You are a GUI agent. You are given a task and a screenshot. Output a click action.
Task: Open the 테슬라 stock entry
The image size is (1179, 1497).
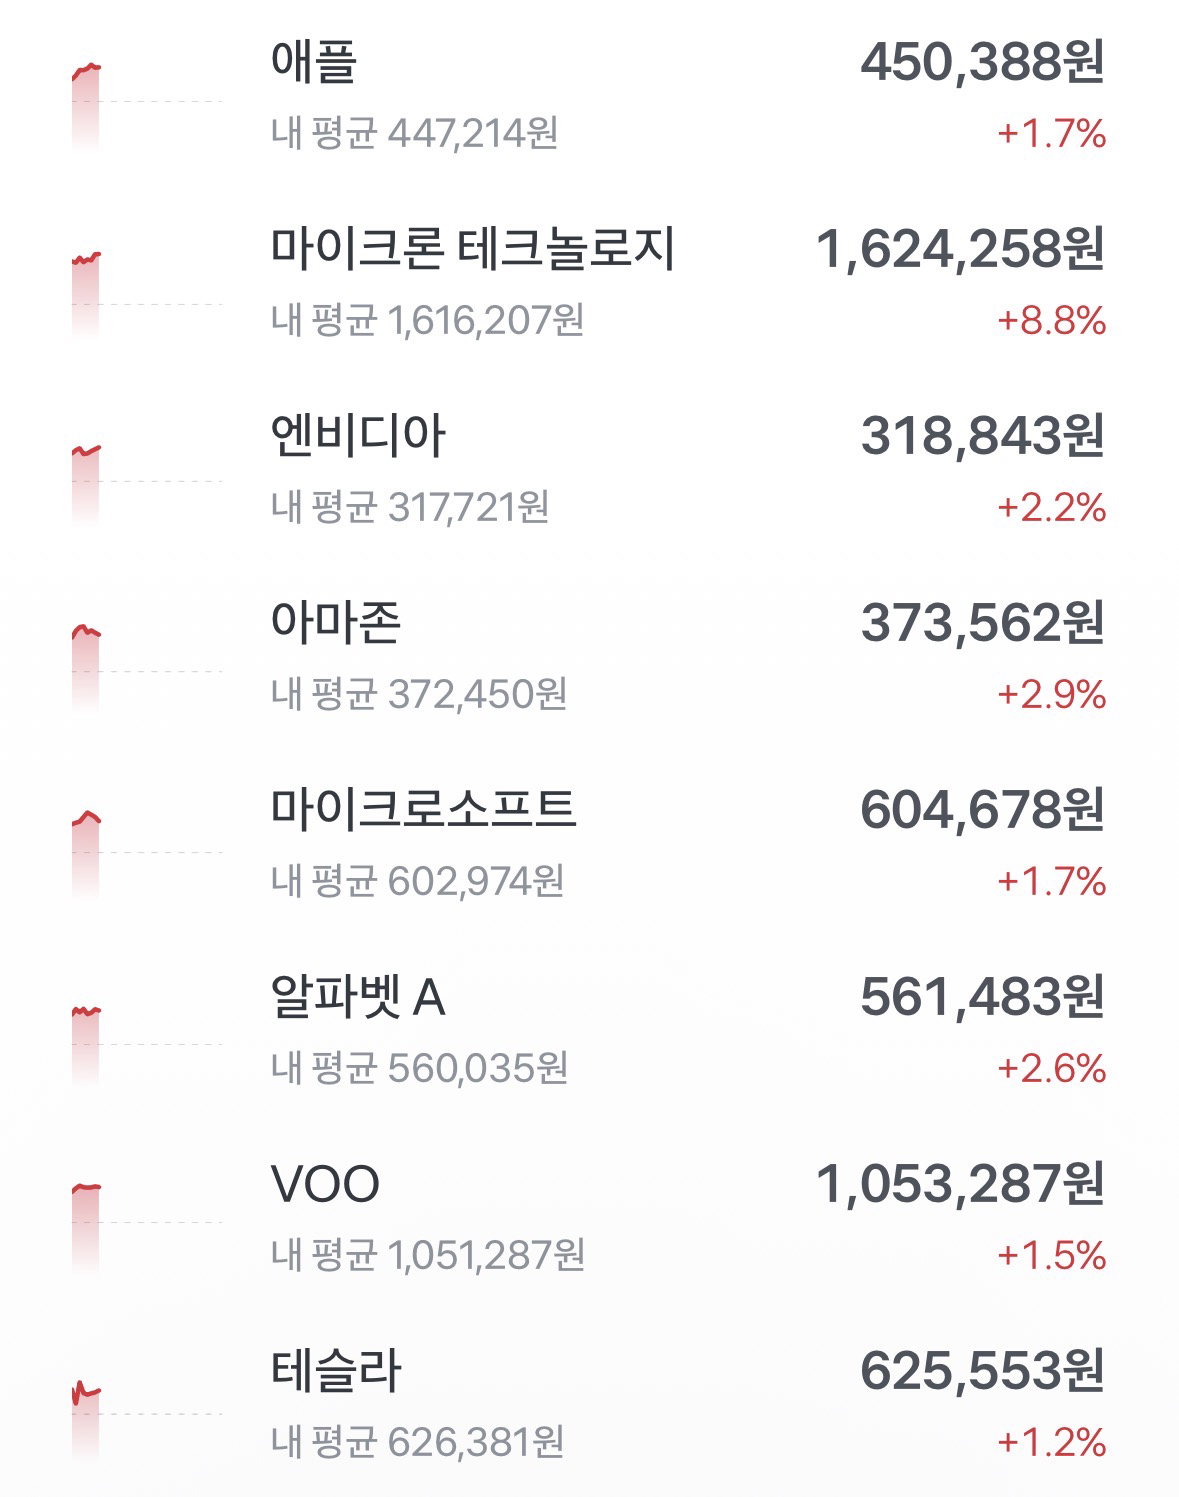click(x=336, y=1371)
